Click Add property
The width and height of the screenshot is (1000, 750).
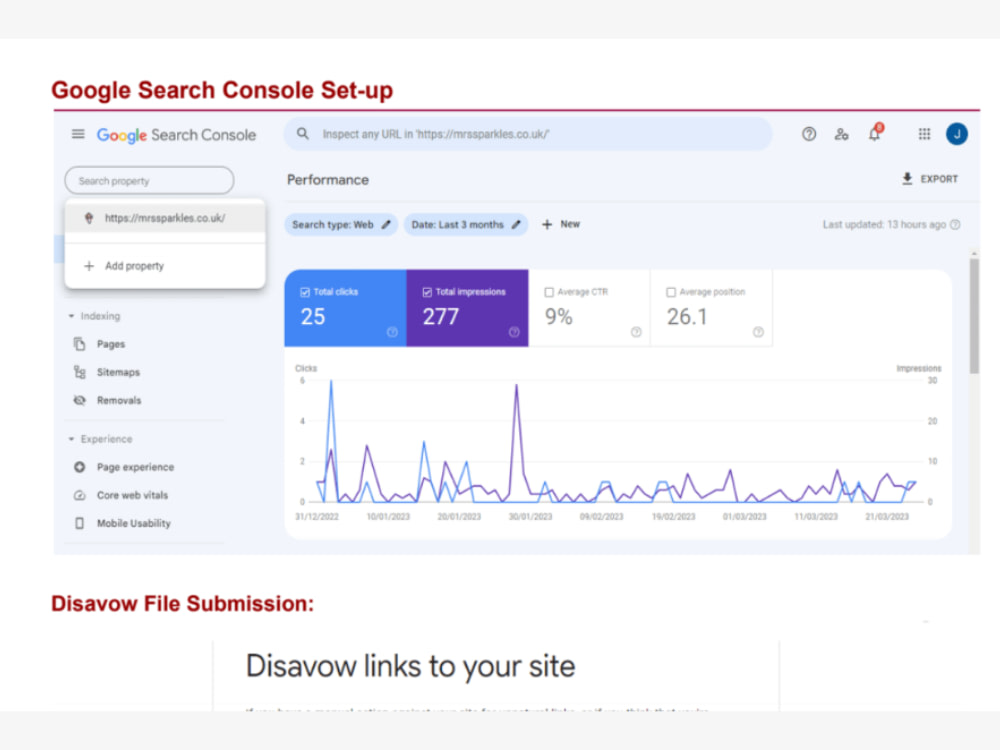tap(165, 266)
